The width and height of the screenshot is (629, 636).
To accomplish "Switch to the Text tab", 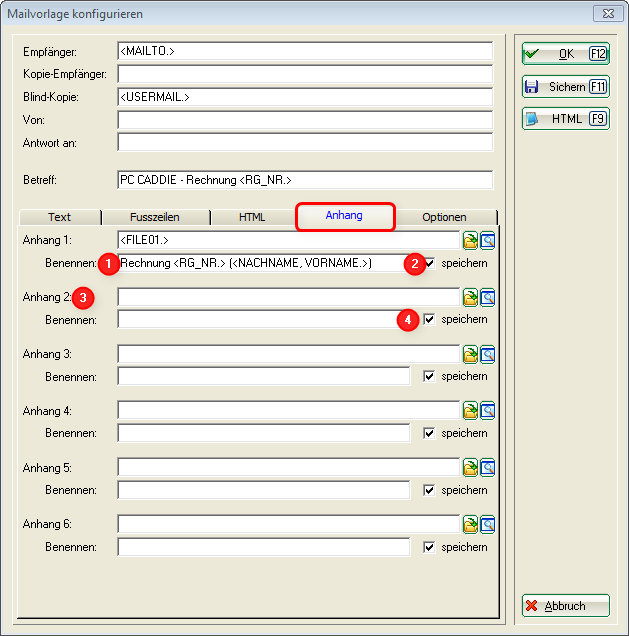I will coord(60,217).
